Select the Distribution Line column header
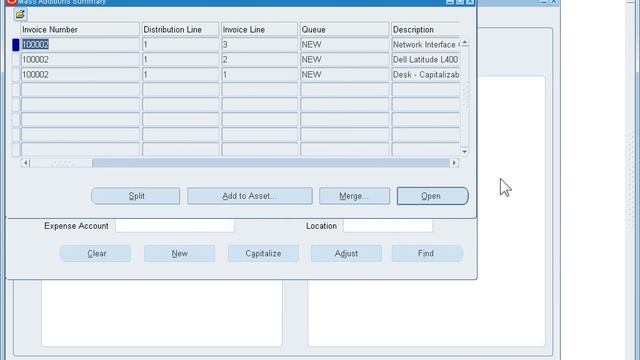The width and height of the screenshot is (640, 360). (x=180, y=29)
